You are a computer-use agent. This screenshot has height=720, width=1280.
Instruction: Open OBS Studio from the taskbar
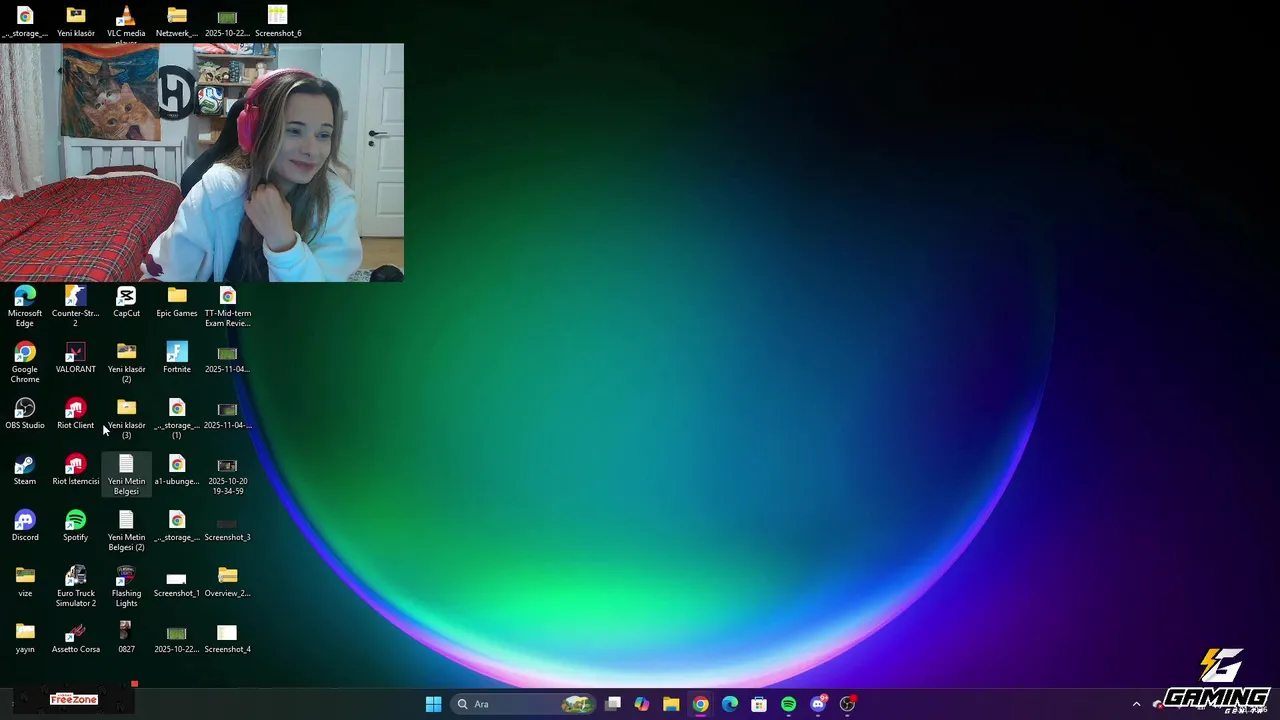(847, 704)
